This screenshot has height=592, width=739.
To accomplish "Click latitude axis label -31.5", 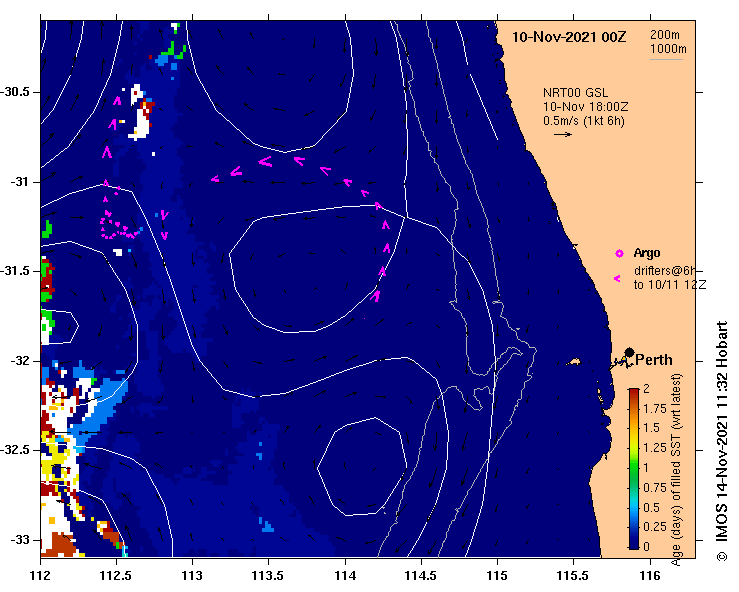I will (x=17, y=271).
